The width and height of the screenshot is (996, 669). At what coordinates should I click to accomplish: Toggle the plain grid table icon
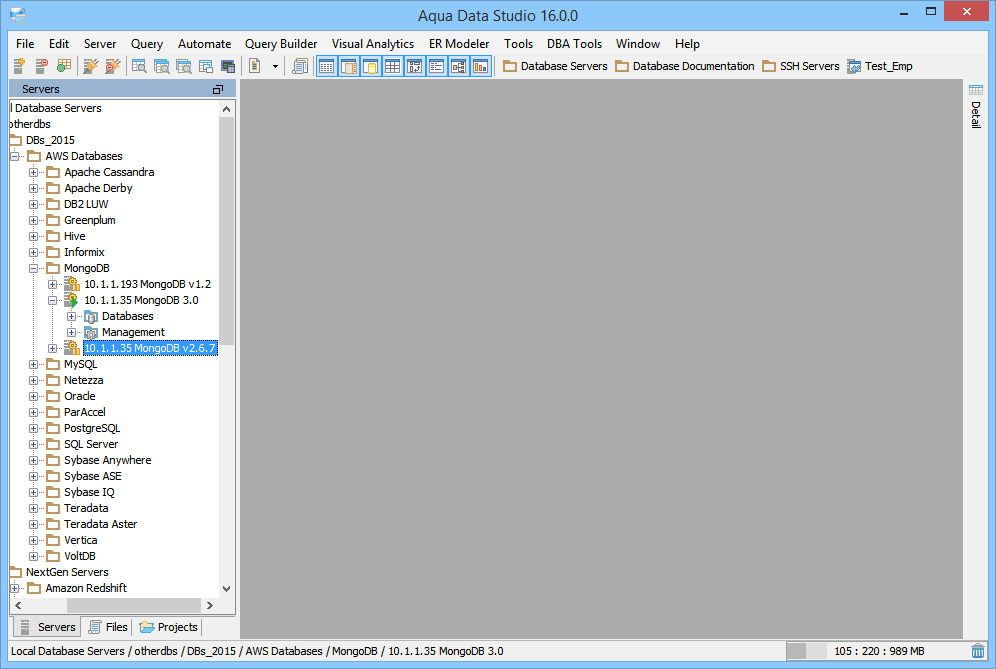click(393, 65)
